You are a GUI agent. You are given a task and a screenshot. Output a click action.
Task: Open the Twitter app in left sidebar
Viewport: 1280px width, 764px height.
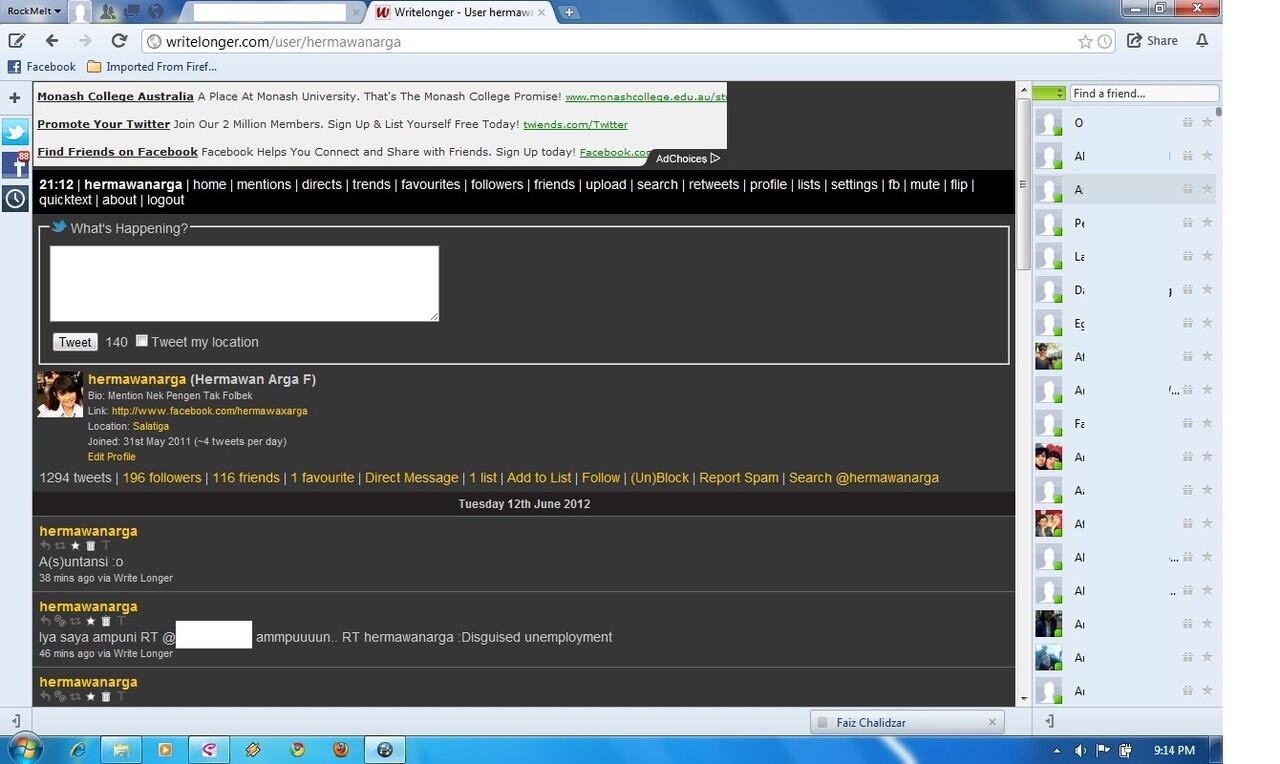click(15, 132)
